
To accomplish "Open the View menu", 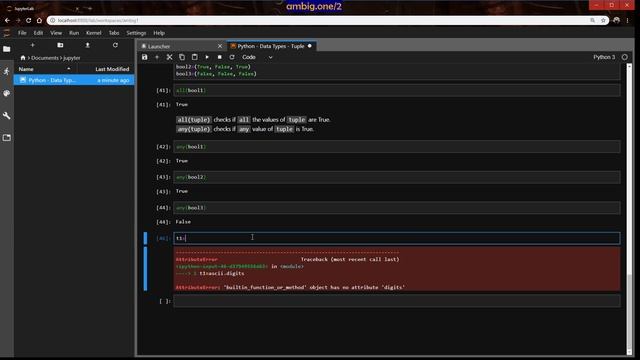I will [x=56, y=33].
